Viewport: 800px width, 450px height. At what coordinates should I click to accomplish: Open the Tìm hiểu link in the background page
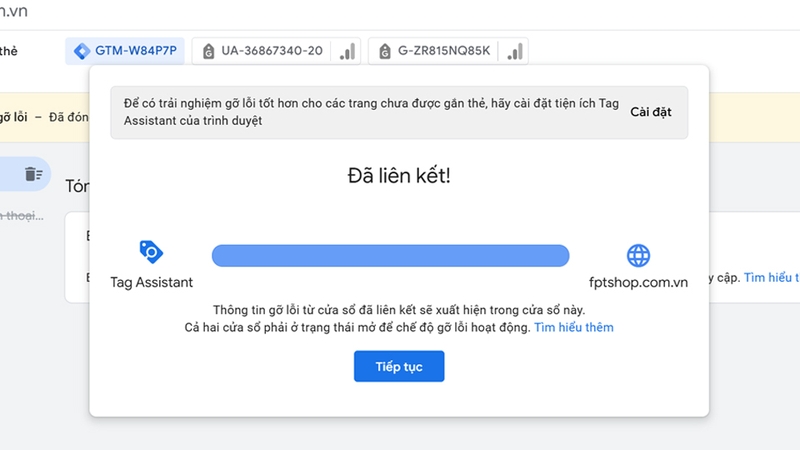click(771, 278)
